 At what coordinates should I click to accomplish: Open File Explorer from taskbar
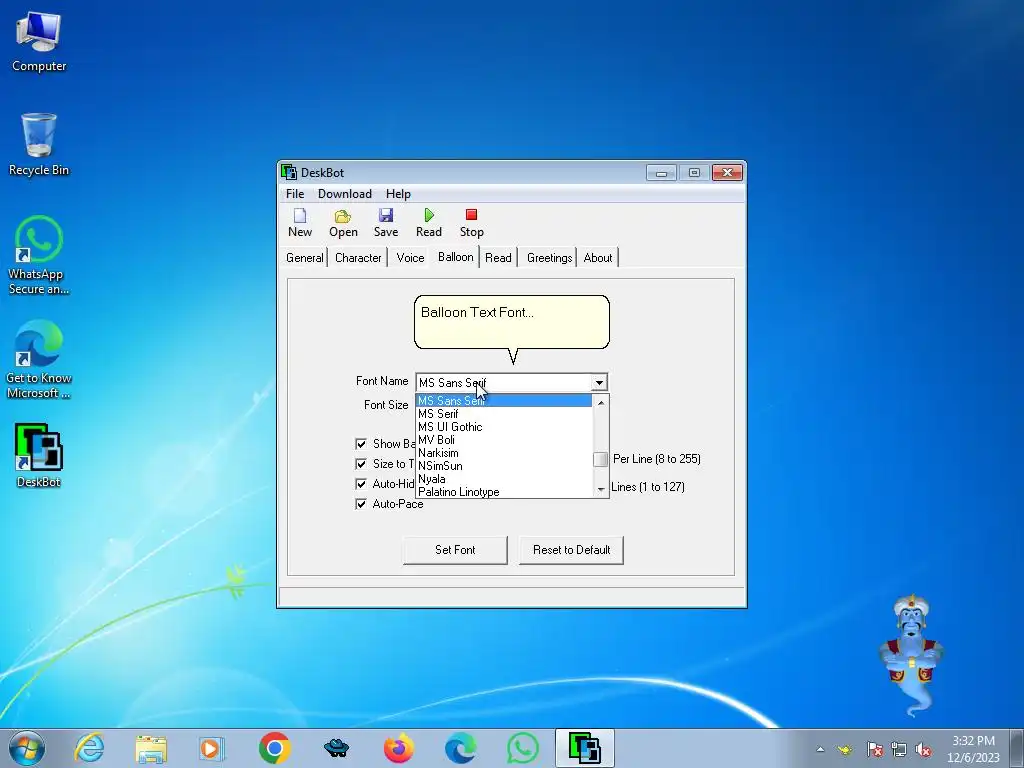pos(151,748)
